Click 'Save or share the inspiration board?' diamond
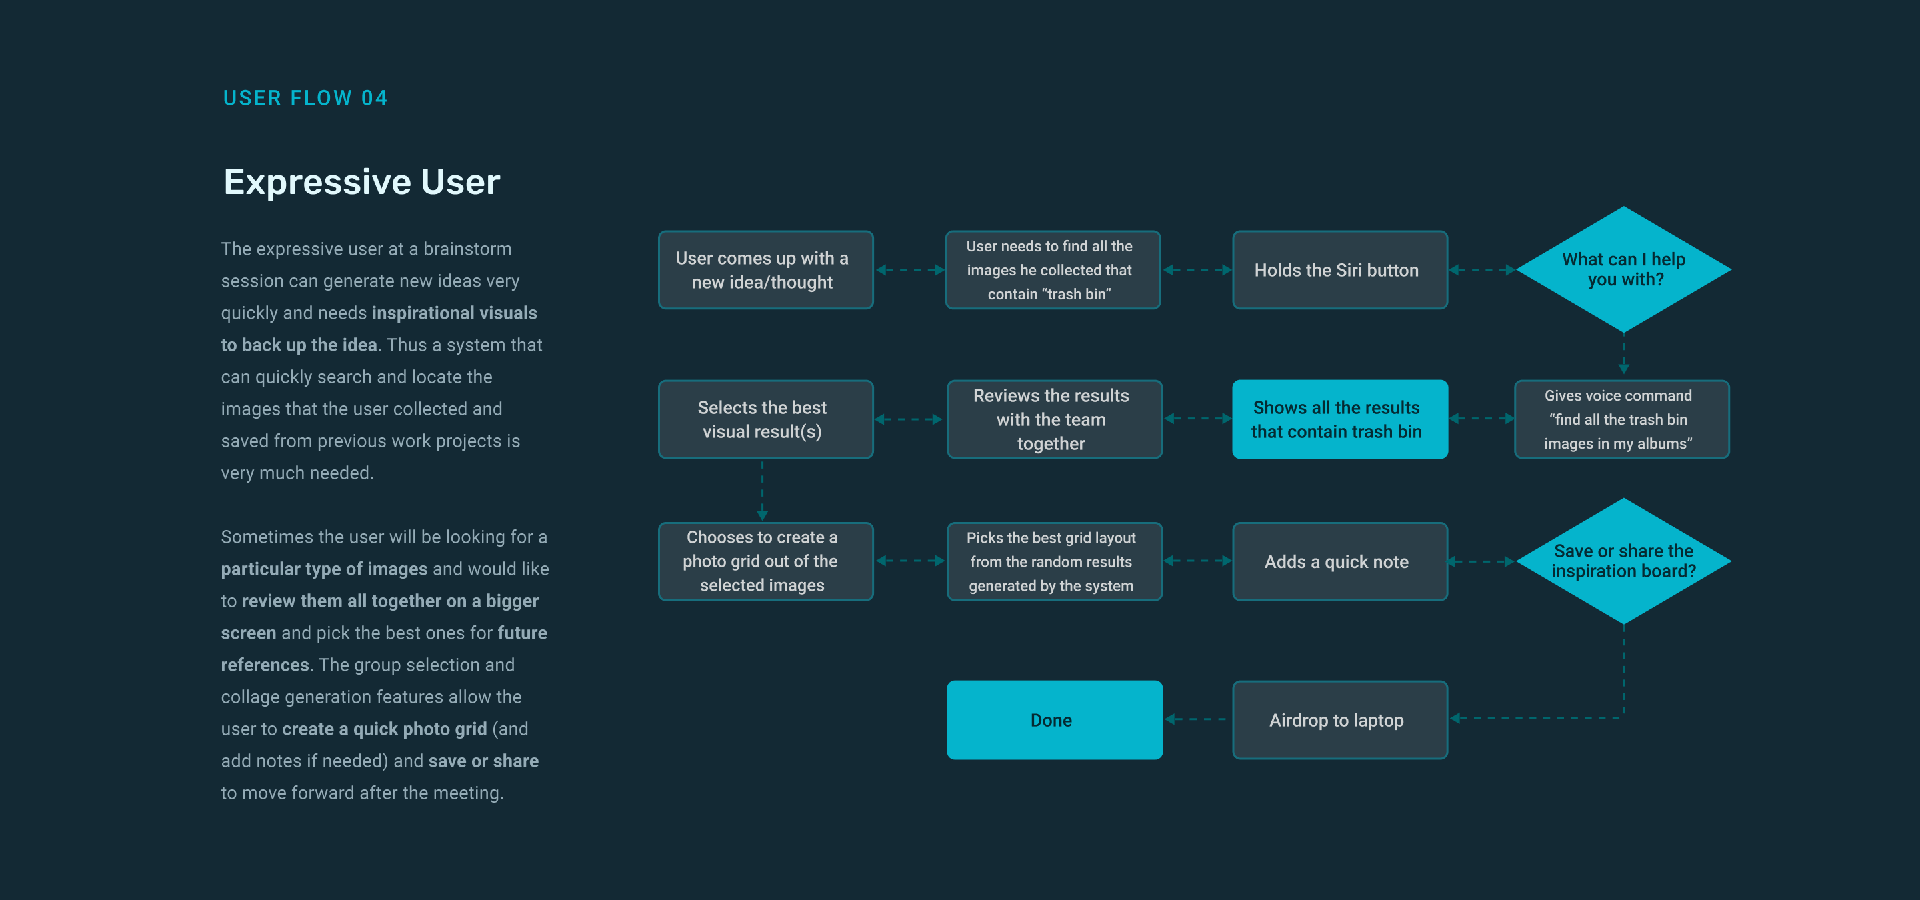1920x900 pixels. point(1623,561)
